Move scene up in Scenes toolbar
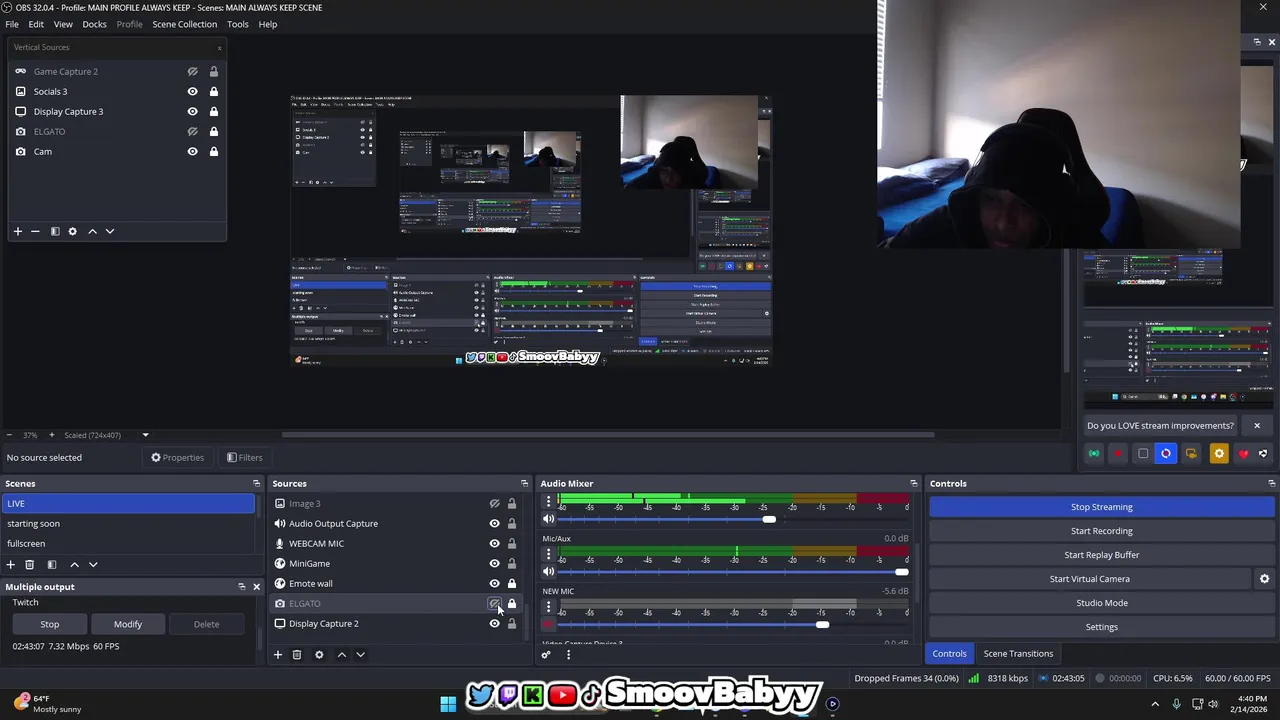1280x720 pixels. tap(74, 564)
